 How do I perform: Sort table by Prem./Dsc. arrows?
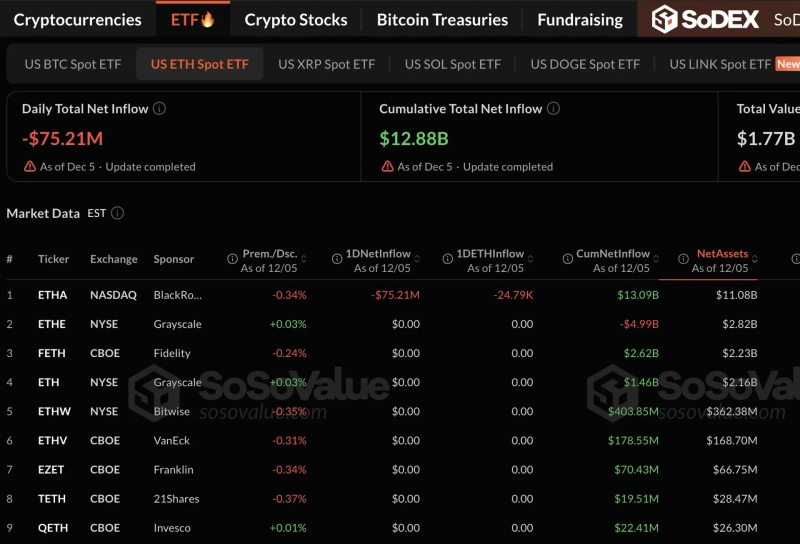tap(304, 259)
